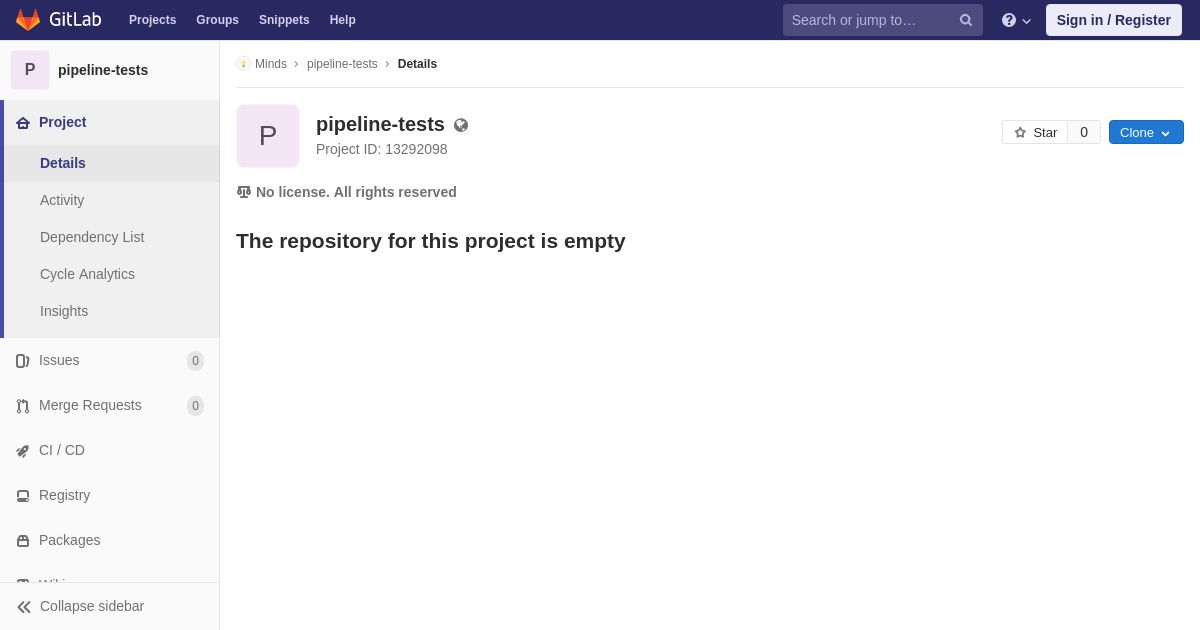Open pipeline-tests breadcrumb link
The width and height of the screenshot is (1200, 630).
coord(342,64)
